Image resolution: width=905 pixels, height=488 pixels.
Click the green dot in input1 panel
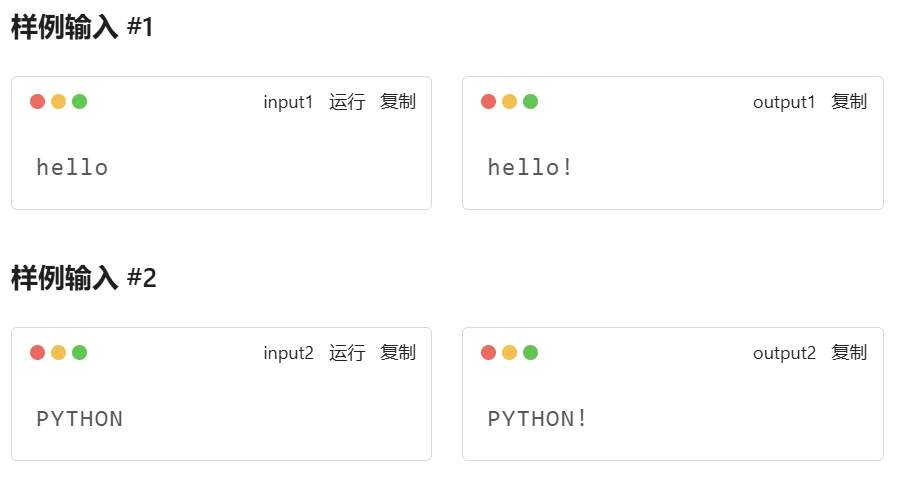[x=80, y=102]
